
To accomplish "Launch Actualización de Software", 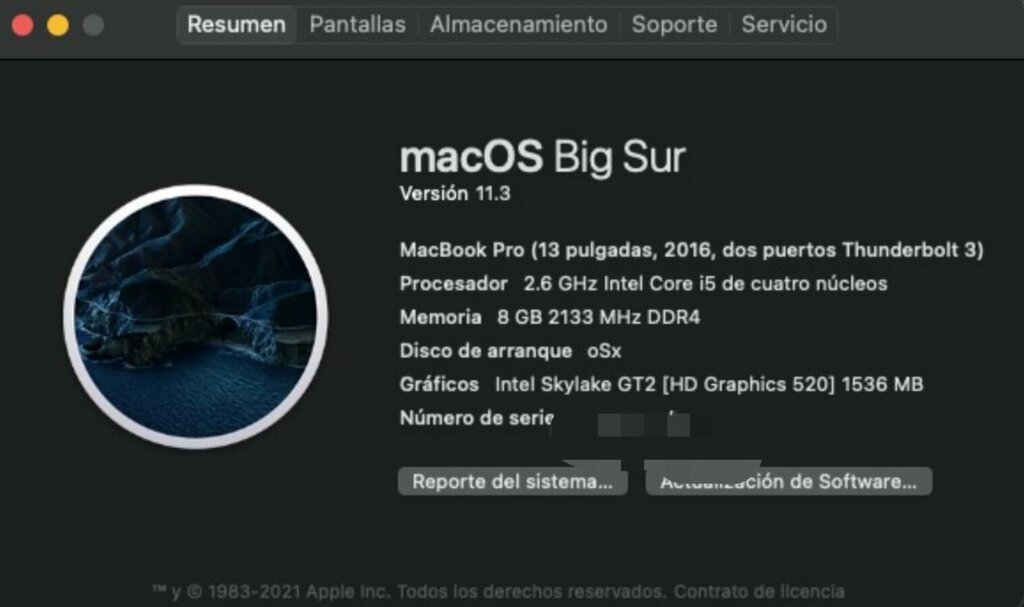I will click(x=789, y=482).
